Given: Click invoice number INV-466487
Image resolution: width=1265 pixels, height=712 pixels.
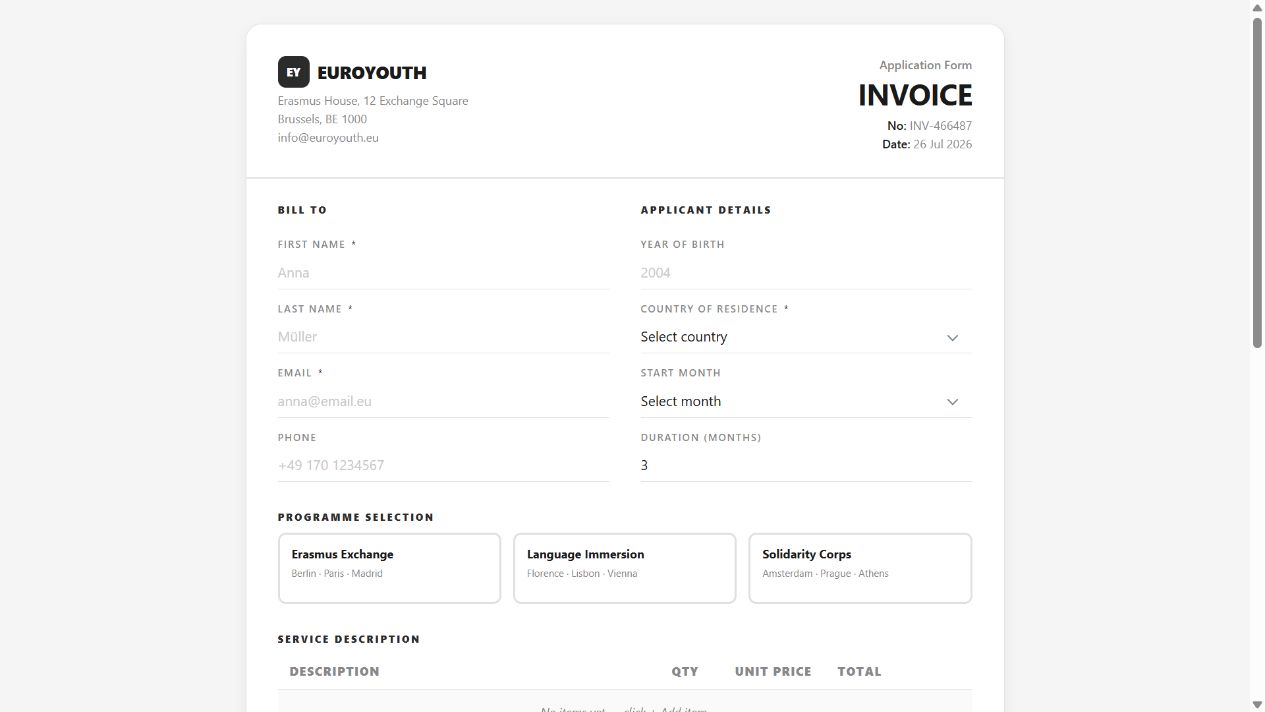Looking at the screenshot, I should tap(940, 126).
